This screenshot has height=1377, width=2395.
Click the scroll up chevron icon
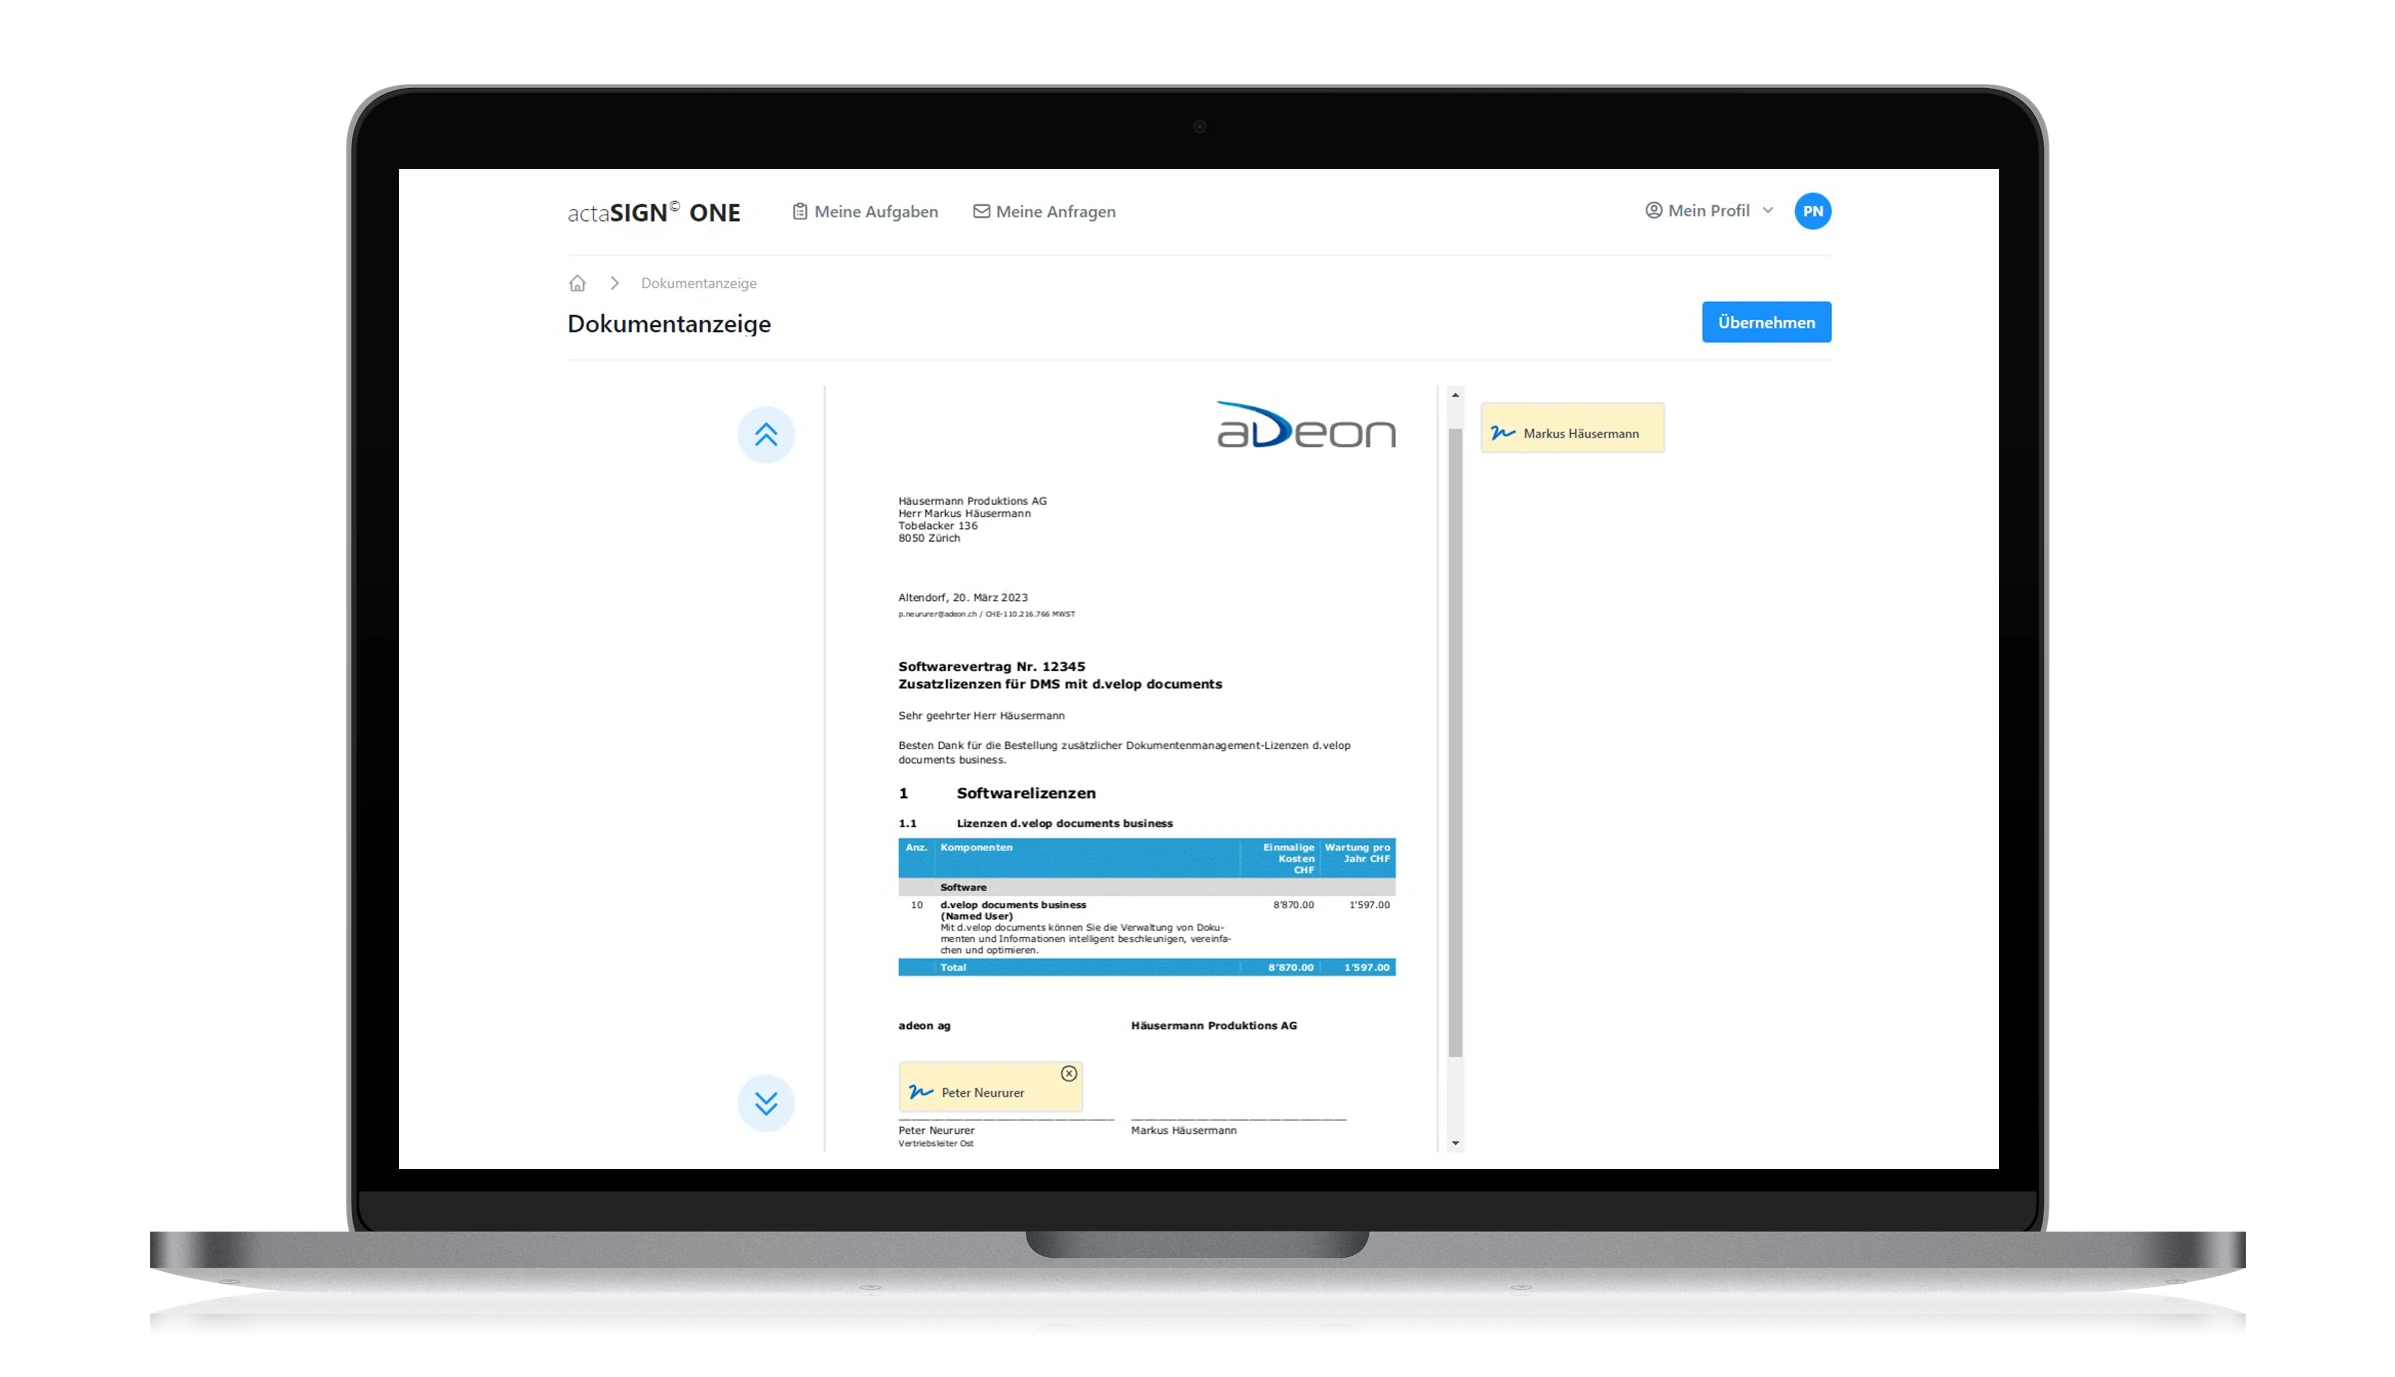765,433
